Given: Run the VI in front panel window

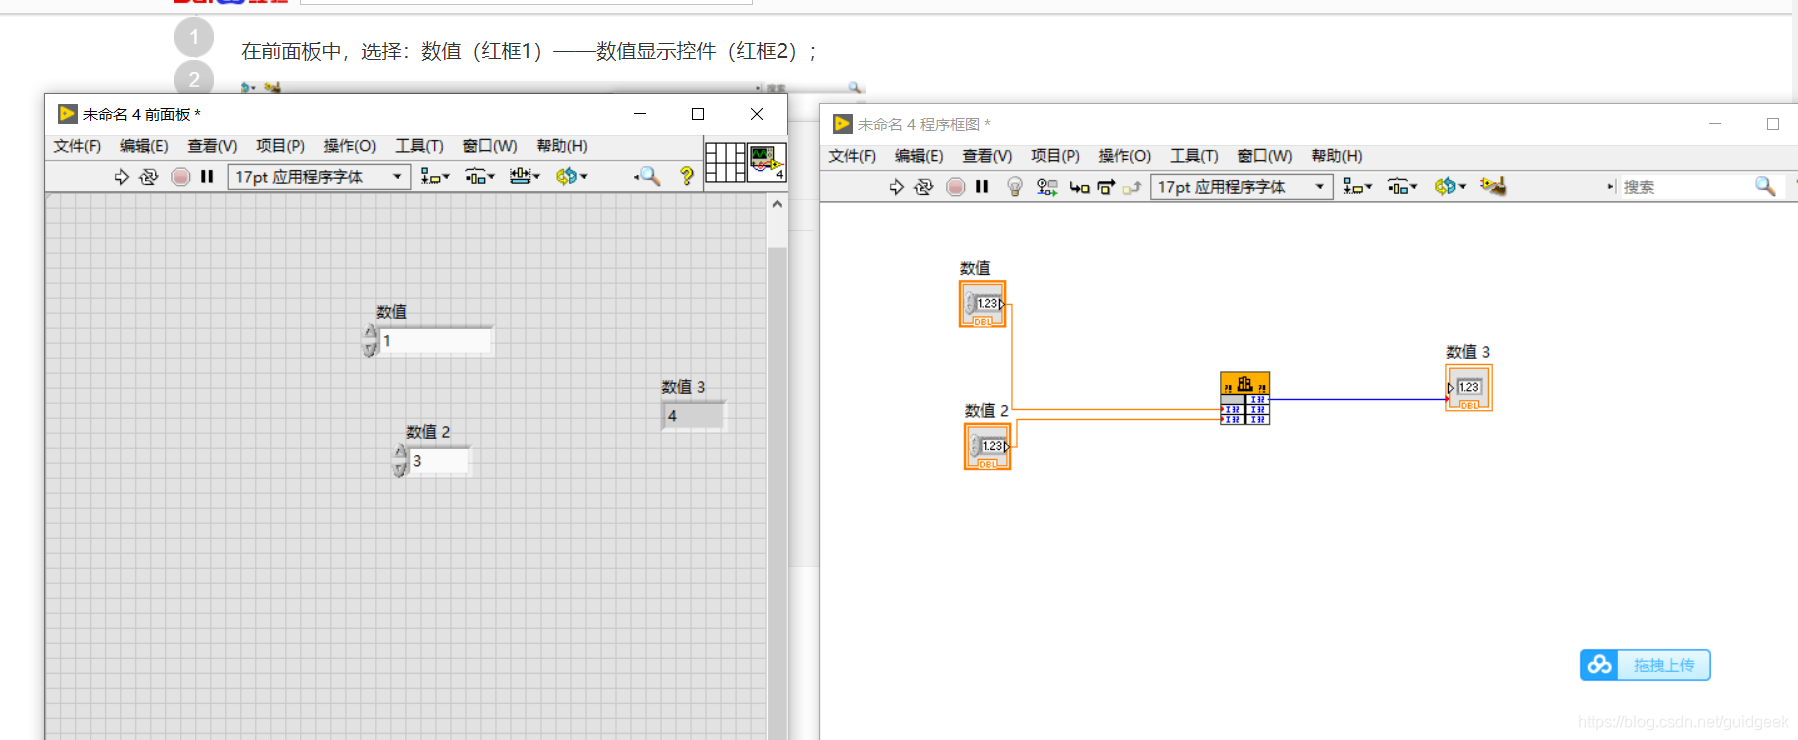Looking at the screenshot, I should [121, 177].
